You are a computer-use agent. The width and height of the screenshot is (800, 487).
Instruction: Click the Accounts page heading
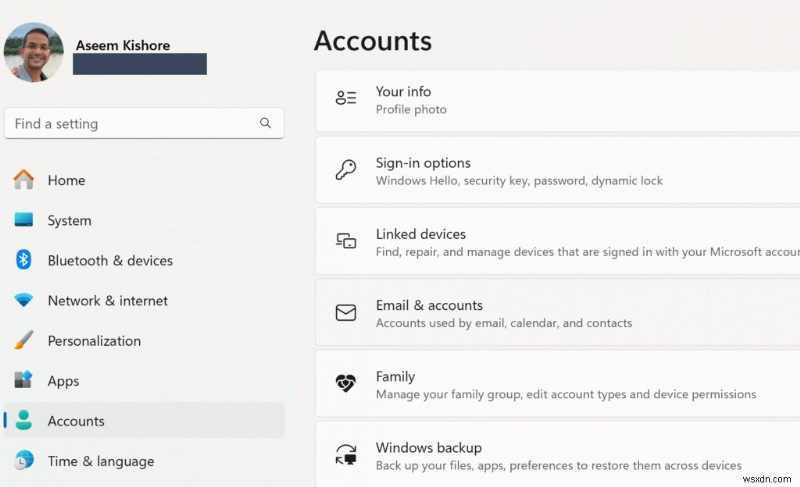point(372,40)
